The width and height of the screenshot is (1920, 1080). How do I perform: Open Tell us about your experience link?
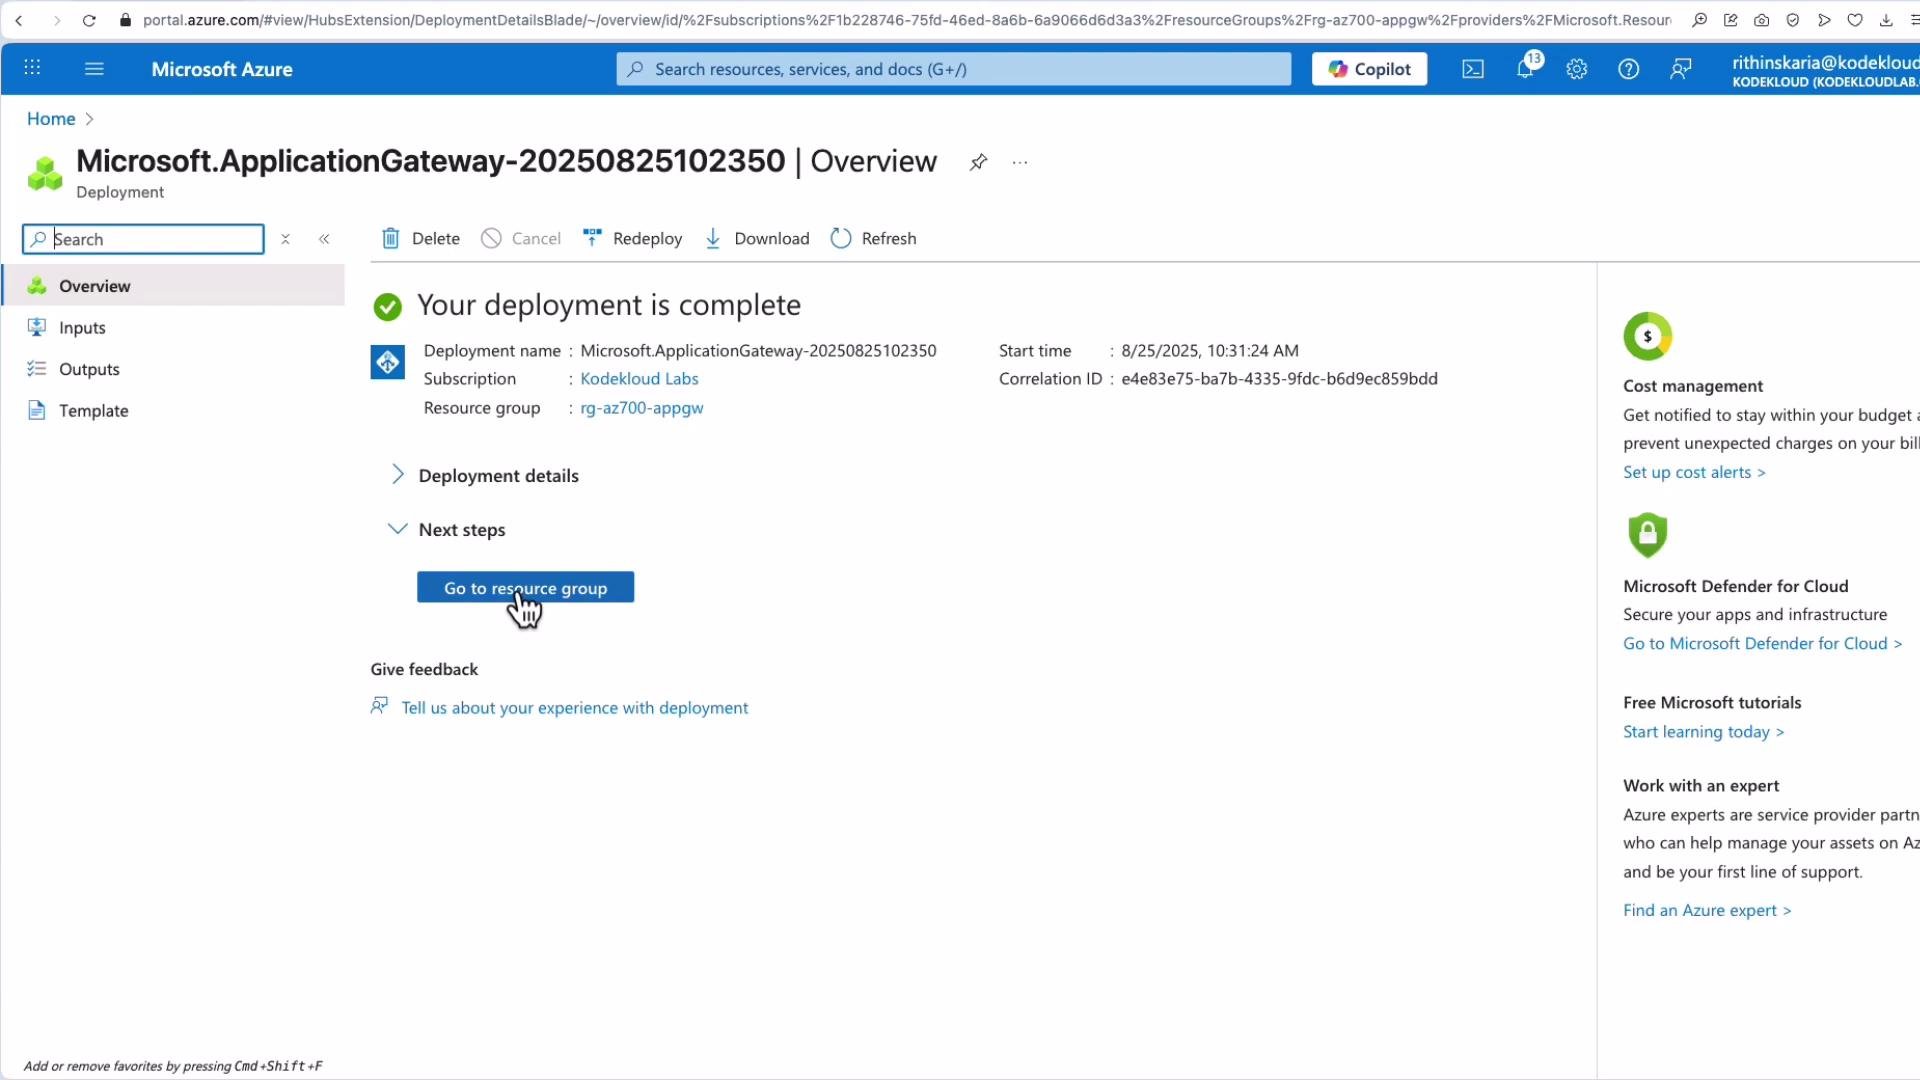coord(574,708)
